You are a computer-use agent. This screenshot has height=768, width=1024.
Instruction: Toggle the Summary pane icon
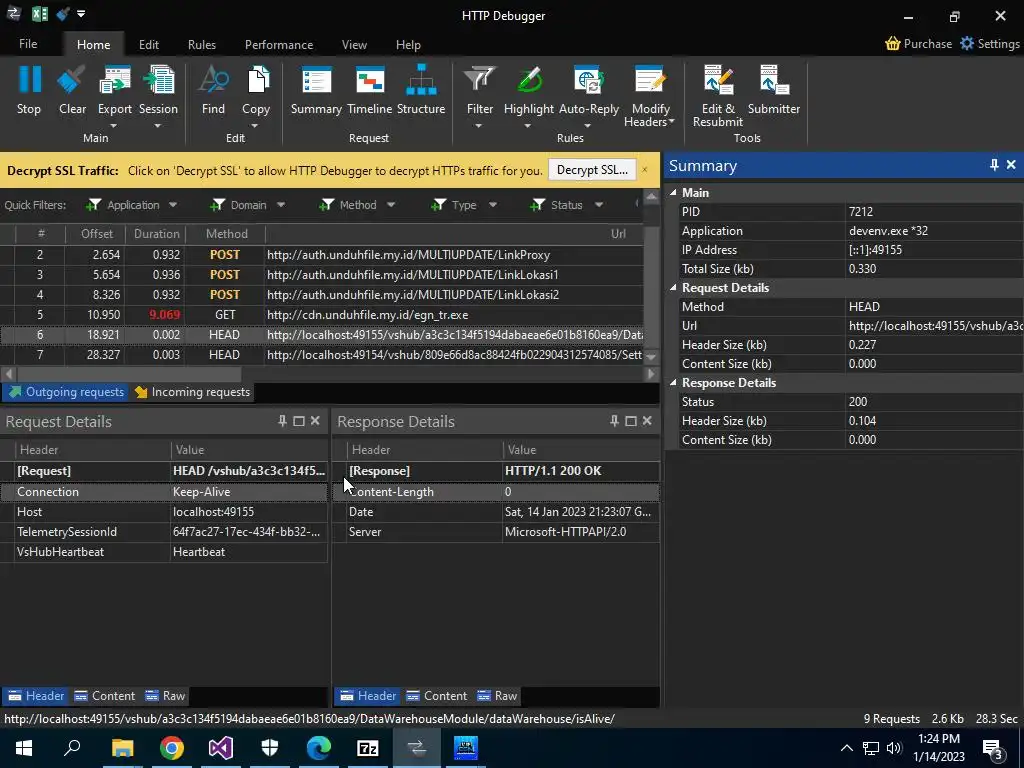click(316, 80)
